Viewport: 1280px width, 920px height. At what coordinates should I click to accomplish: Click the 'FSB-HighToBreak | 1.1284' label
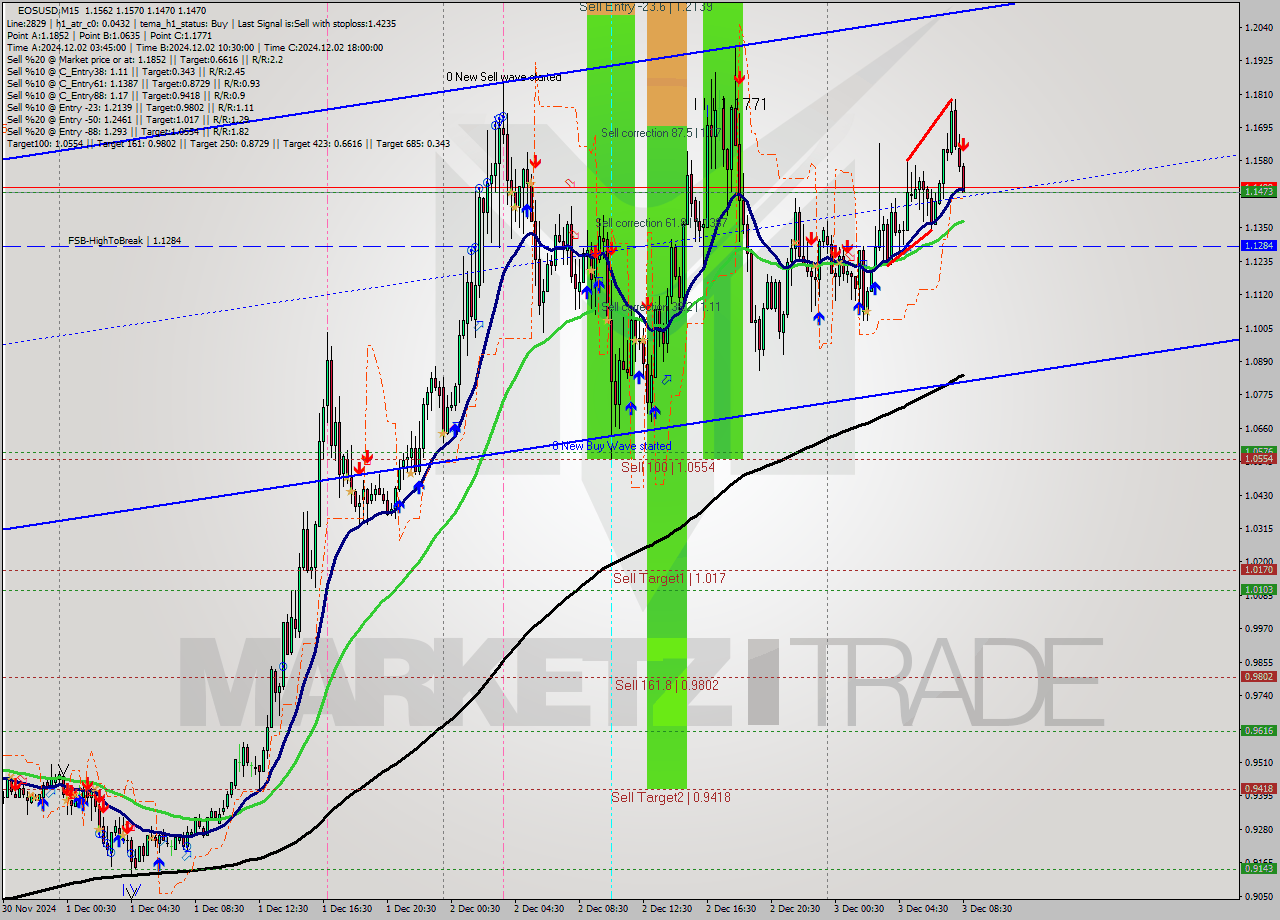point(124,241)
